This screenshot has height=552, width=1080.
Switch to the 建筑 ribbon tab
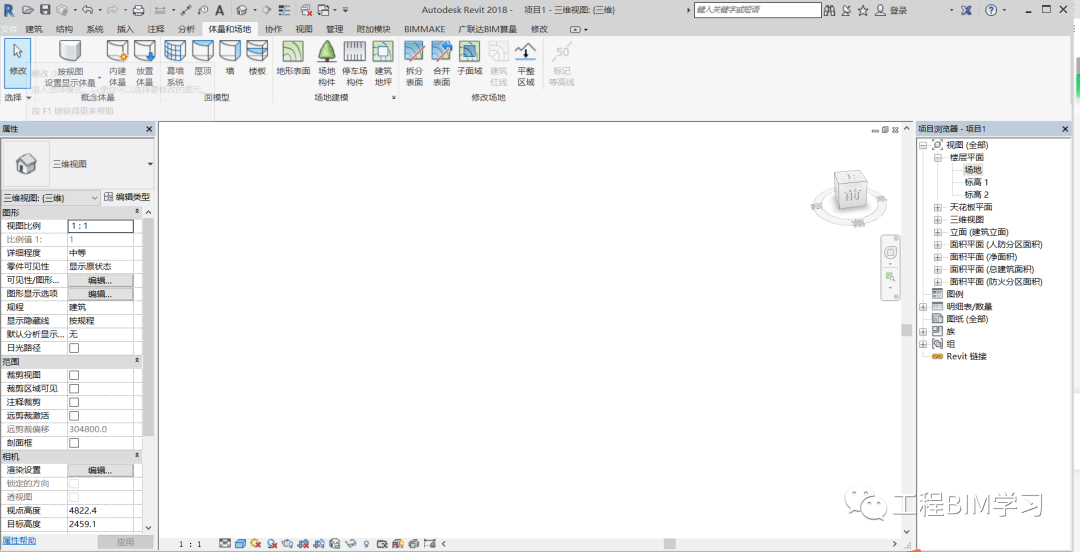pos(34,29)
